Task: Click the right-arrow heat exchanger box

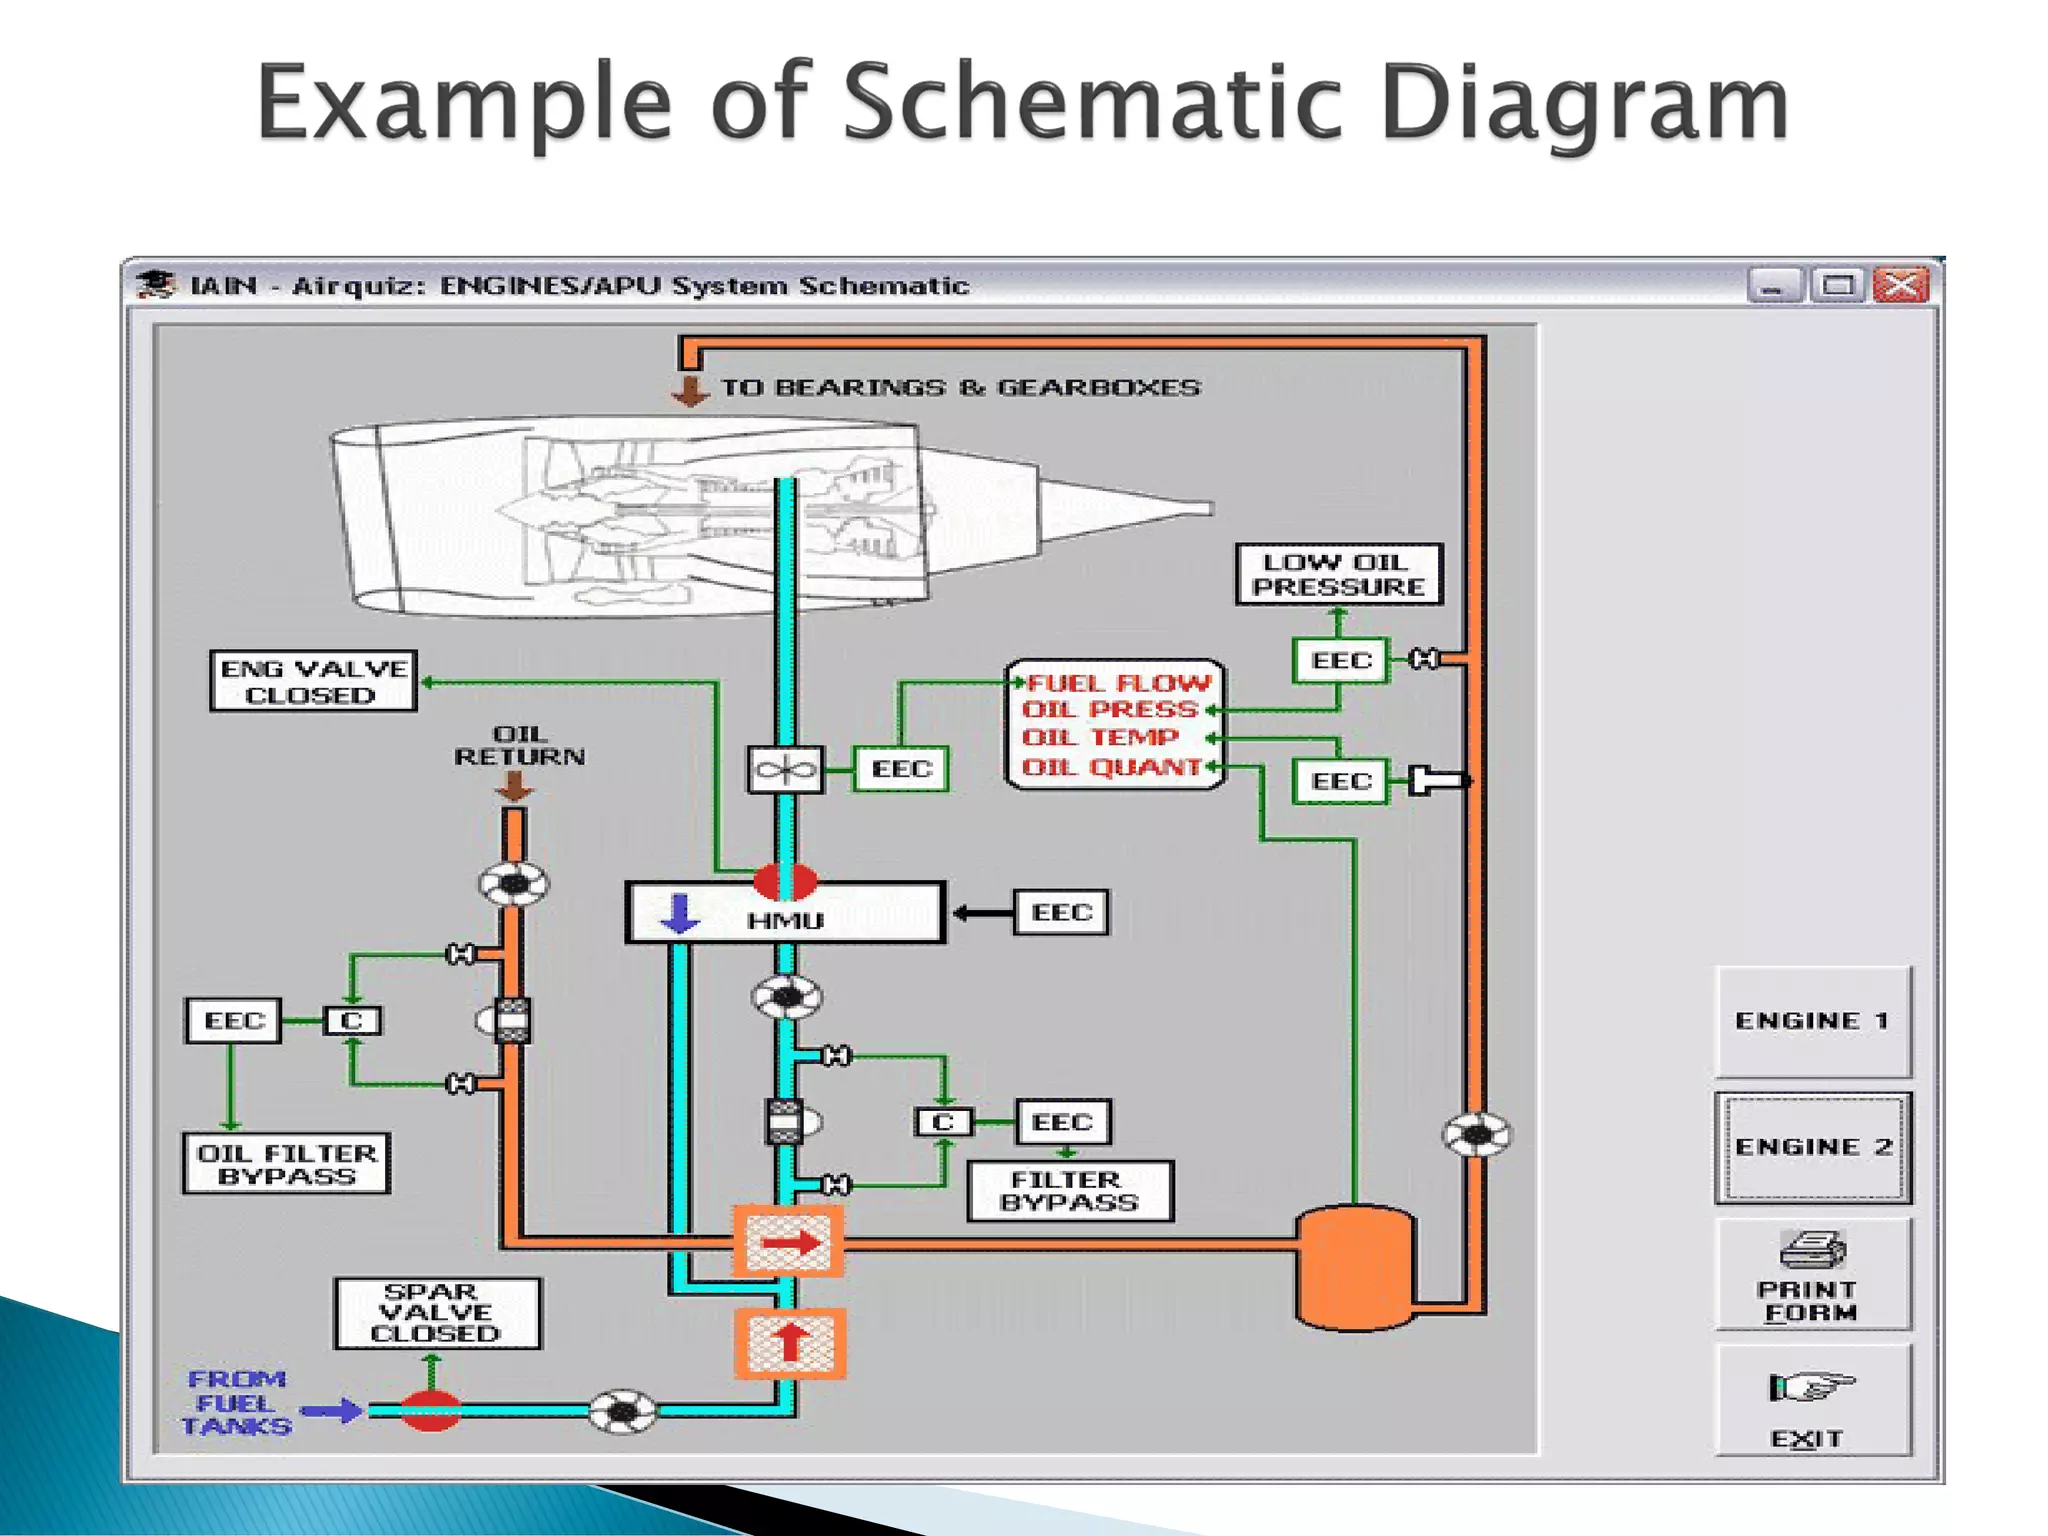Action: pos(789,1243)
